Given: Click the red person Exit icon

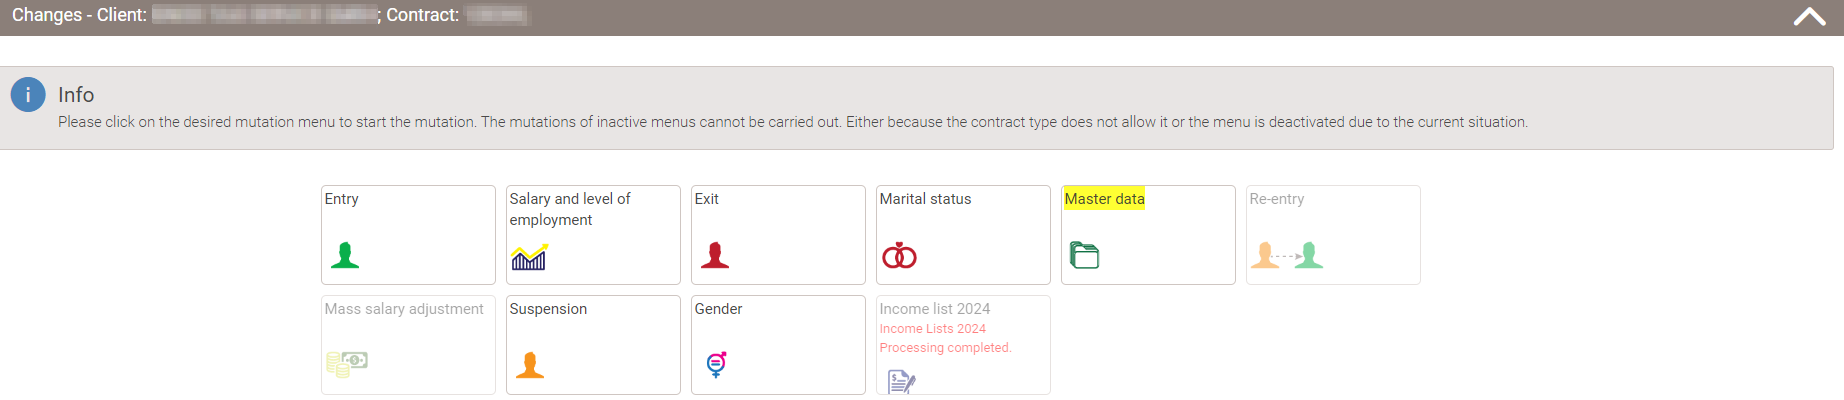Looking at the screenshot, I should pos(715,255).
